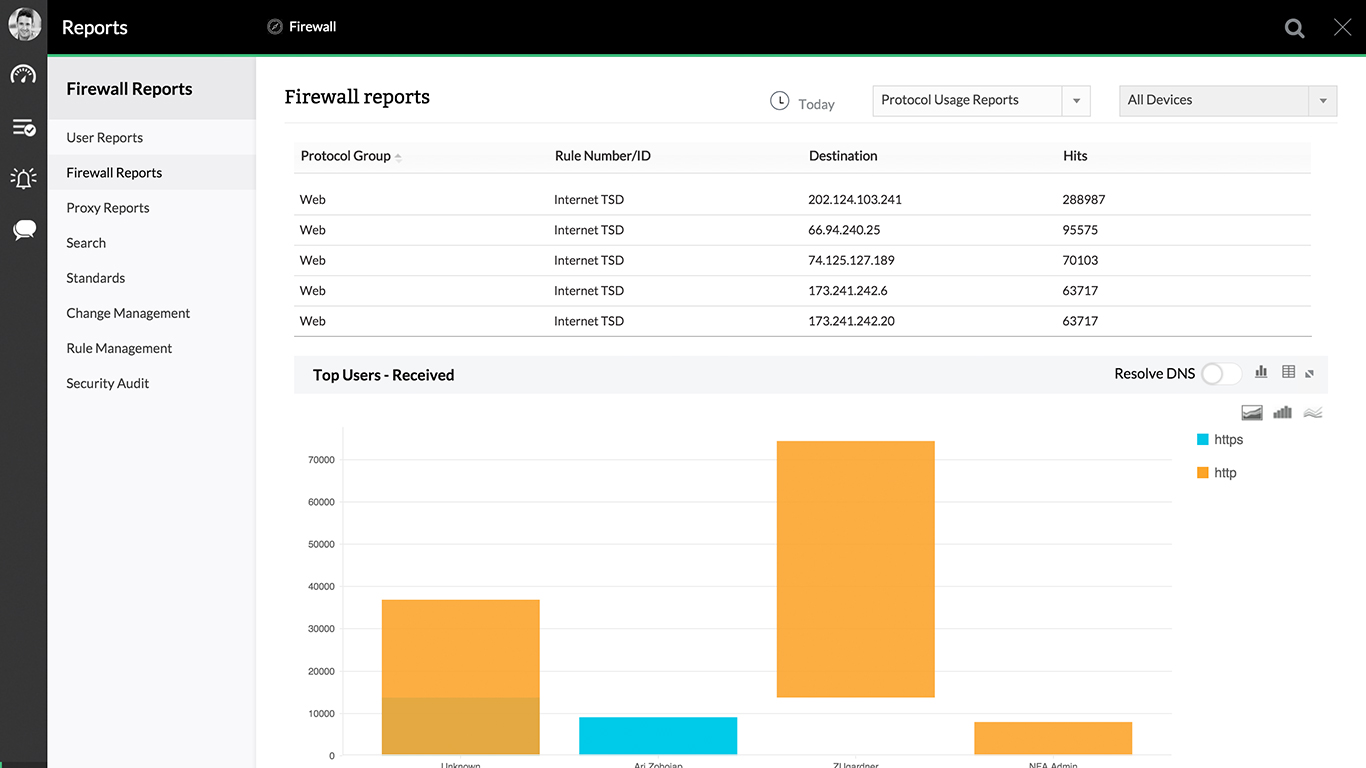Select the area chart type icon
This screenshot has height=768, width=1366.
point(1252,412)
